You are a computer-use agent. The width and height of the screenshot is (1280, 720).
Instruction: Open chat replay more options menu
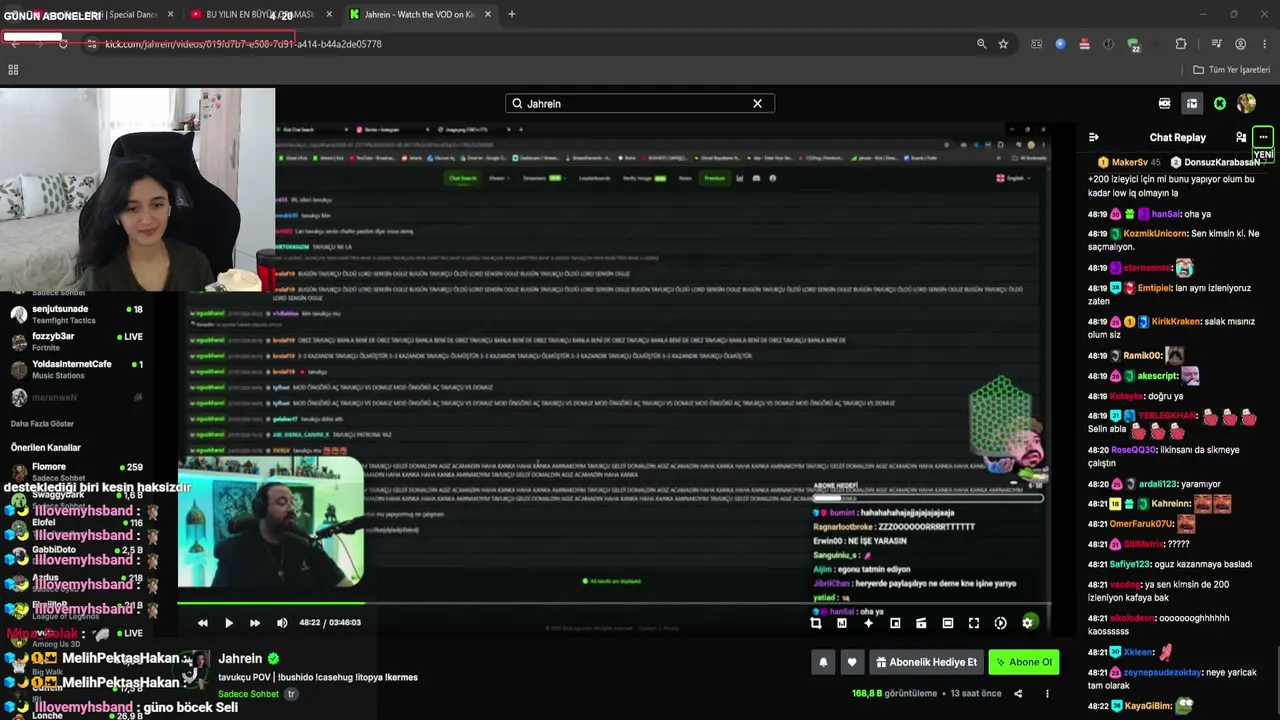click(1263, 137)
